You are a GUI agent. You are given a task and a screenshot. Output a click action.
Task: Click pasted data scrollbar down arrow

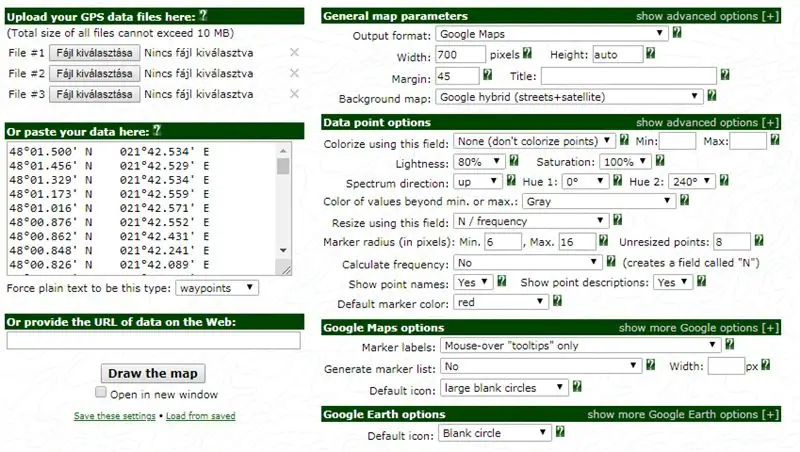click(x=283, y=250)
